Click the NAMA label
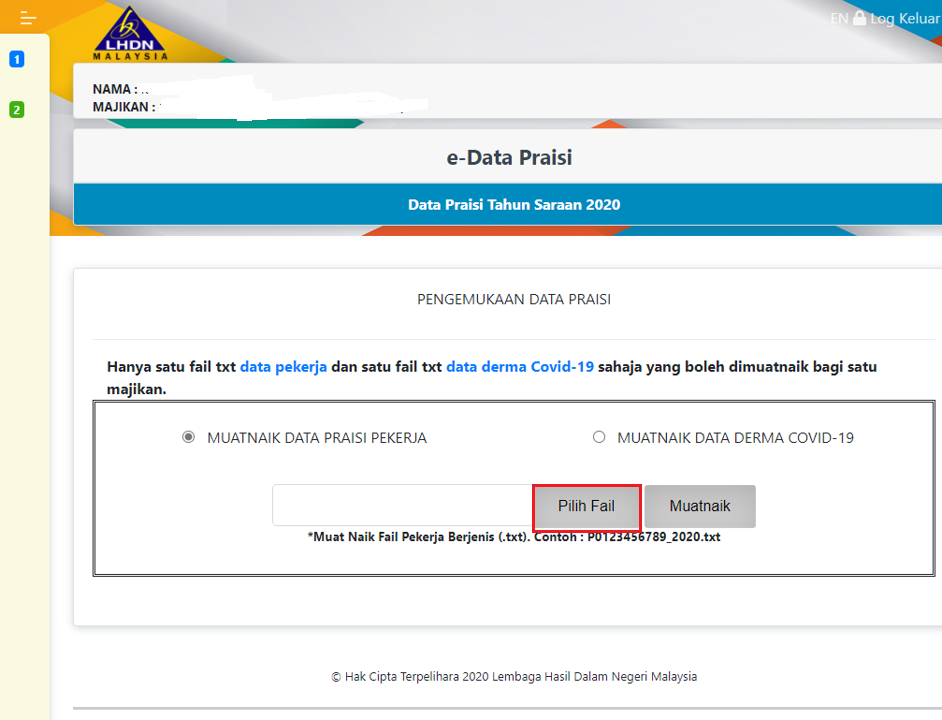 [x=115, y=90]
